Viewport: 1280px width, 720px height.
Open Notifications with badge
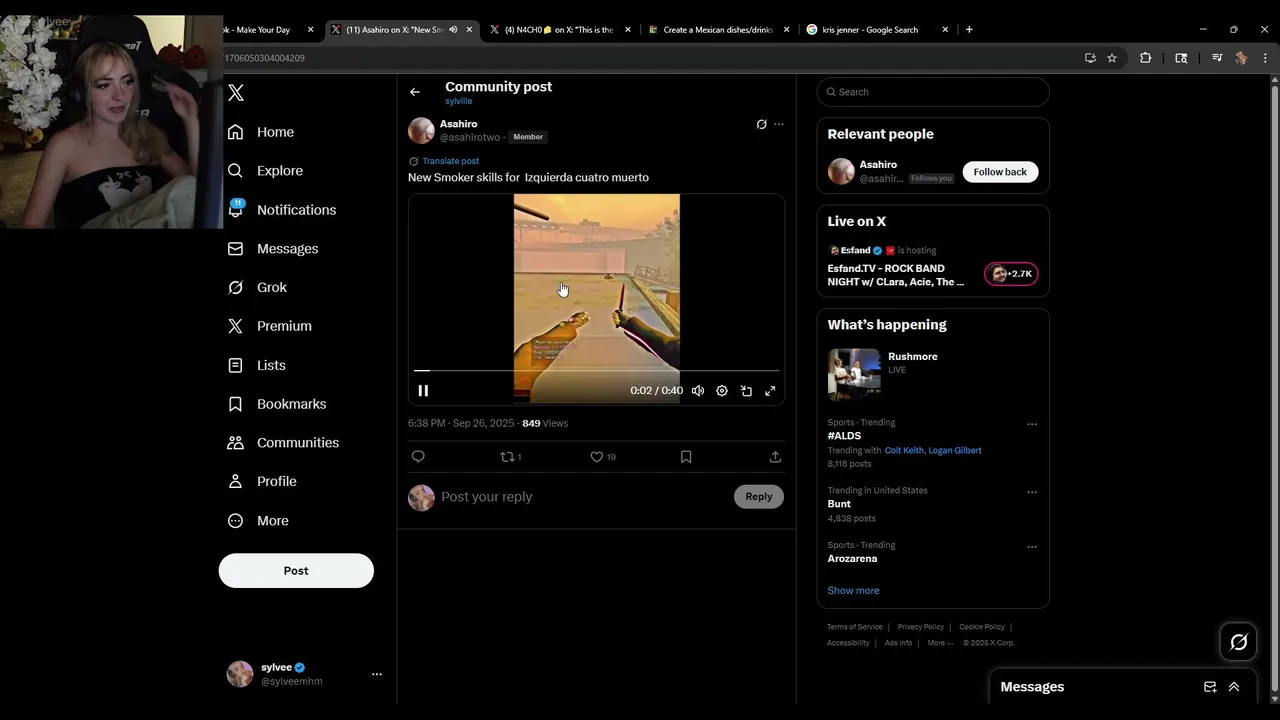pos(282,210)
